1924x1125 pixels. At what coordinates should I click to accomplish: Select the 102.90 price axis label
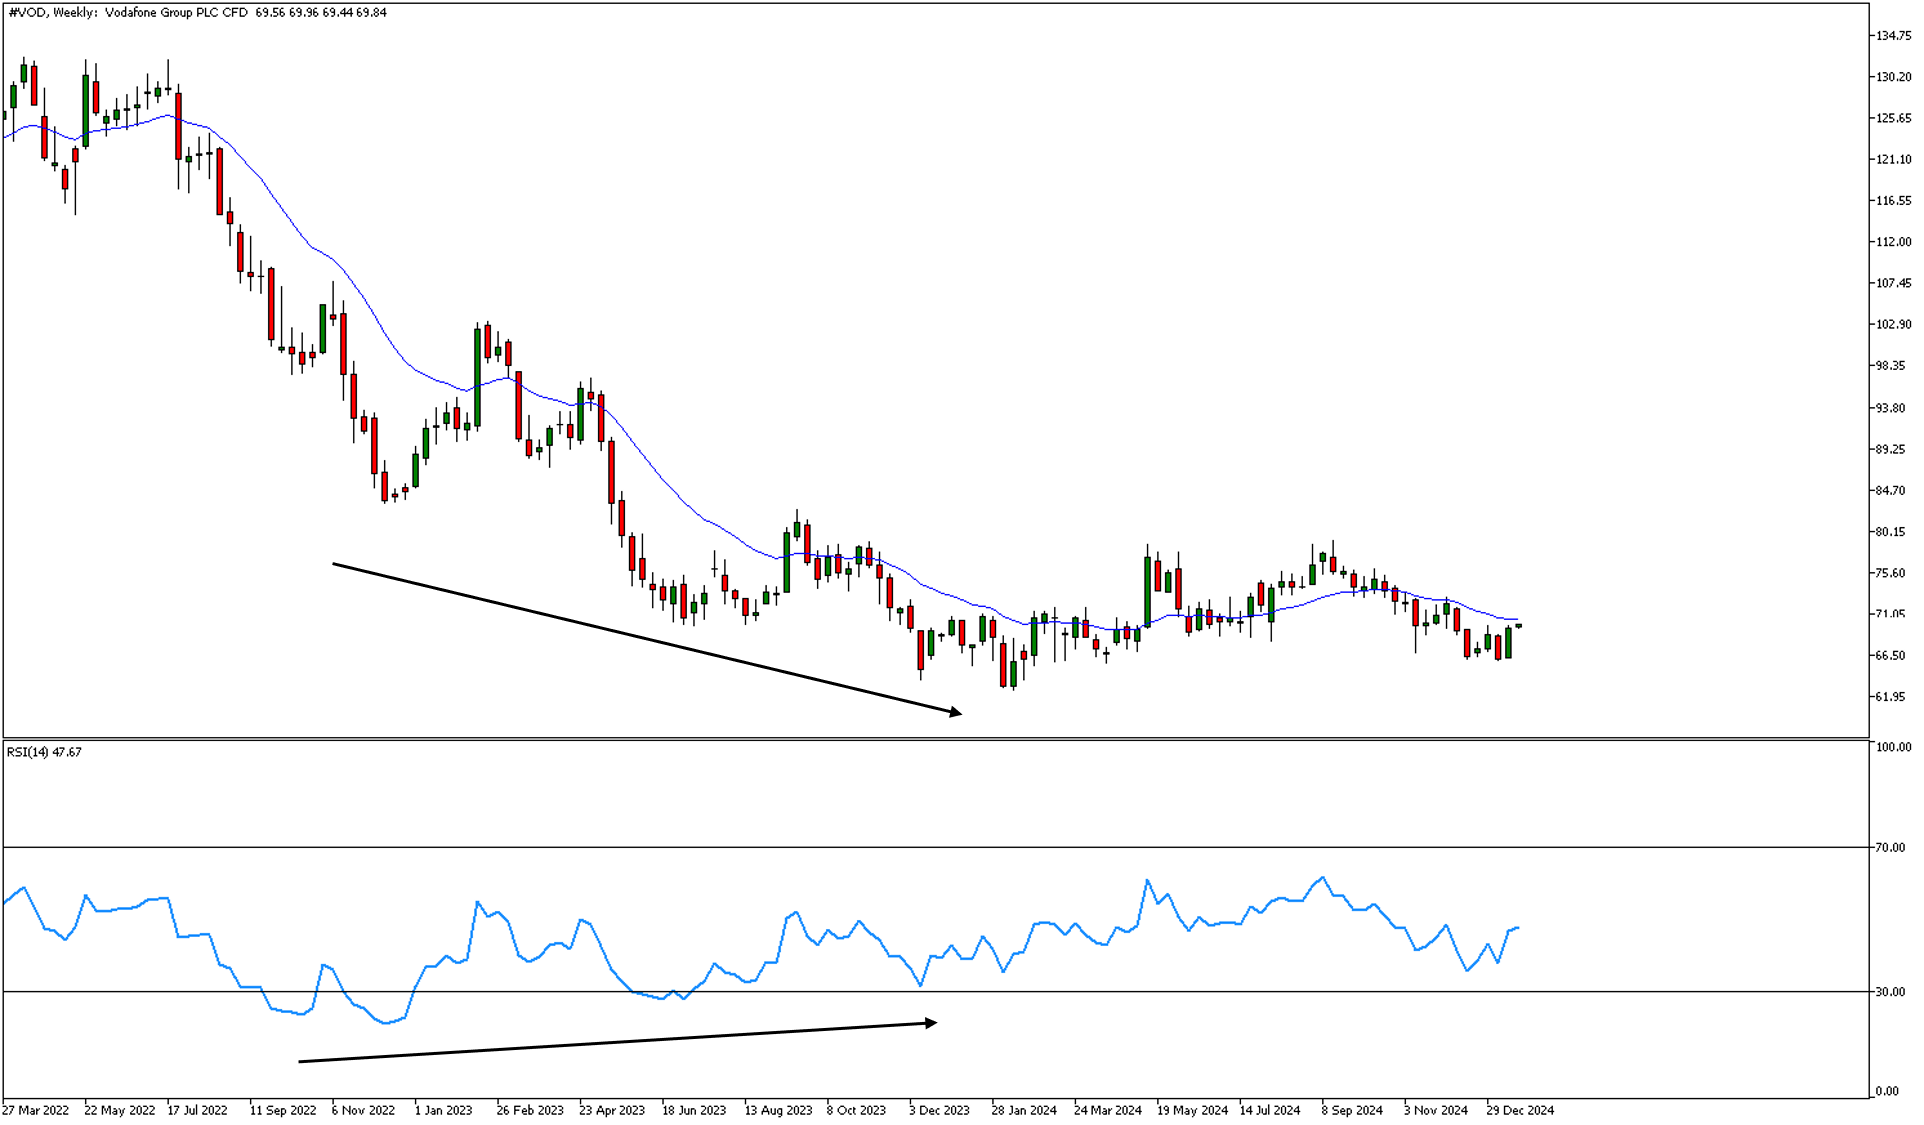tap(1893, 325)
